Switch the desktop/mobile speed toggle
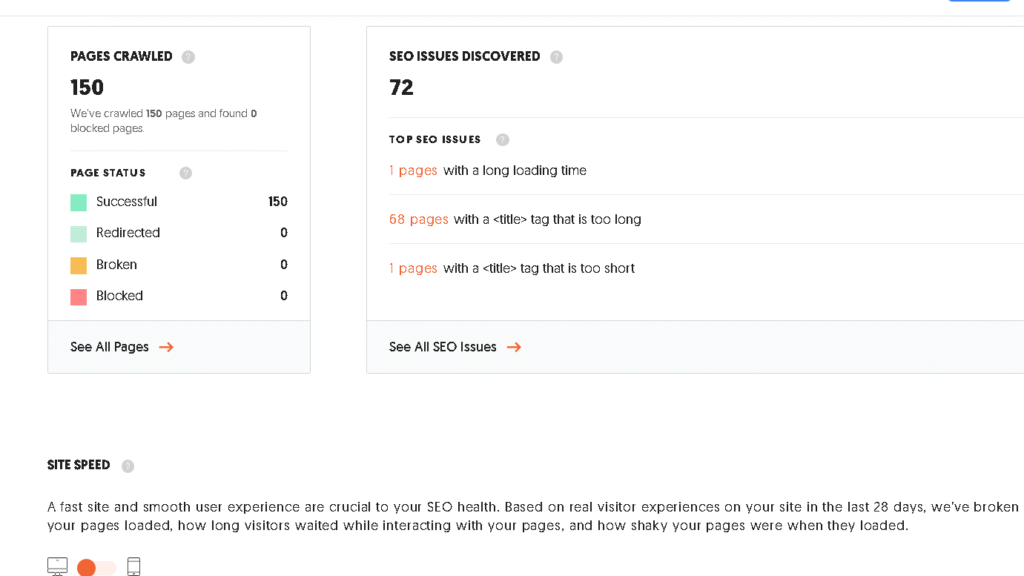This screenshot has height=576, width=1024. pos(95,566)
